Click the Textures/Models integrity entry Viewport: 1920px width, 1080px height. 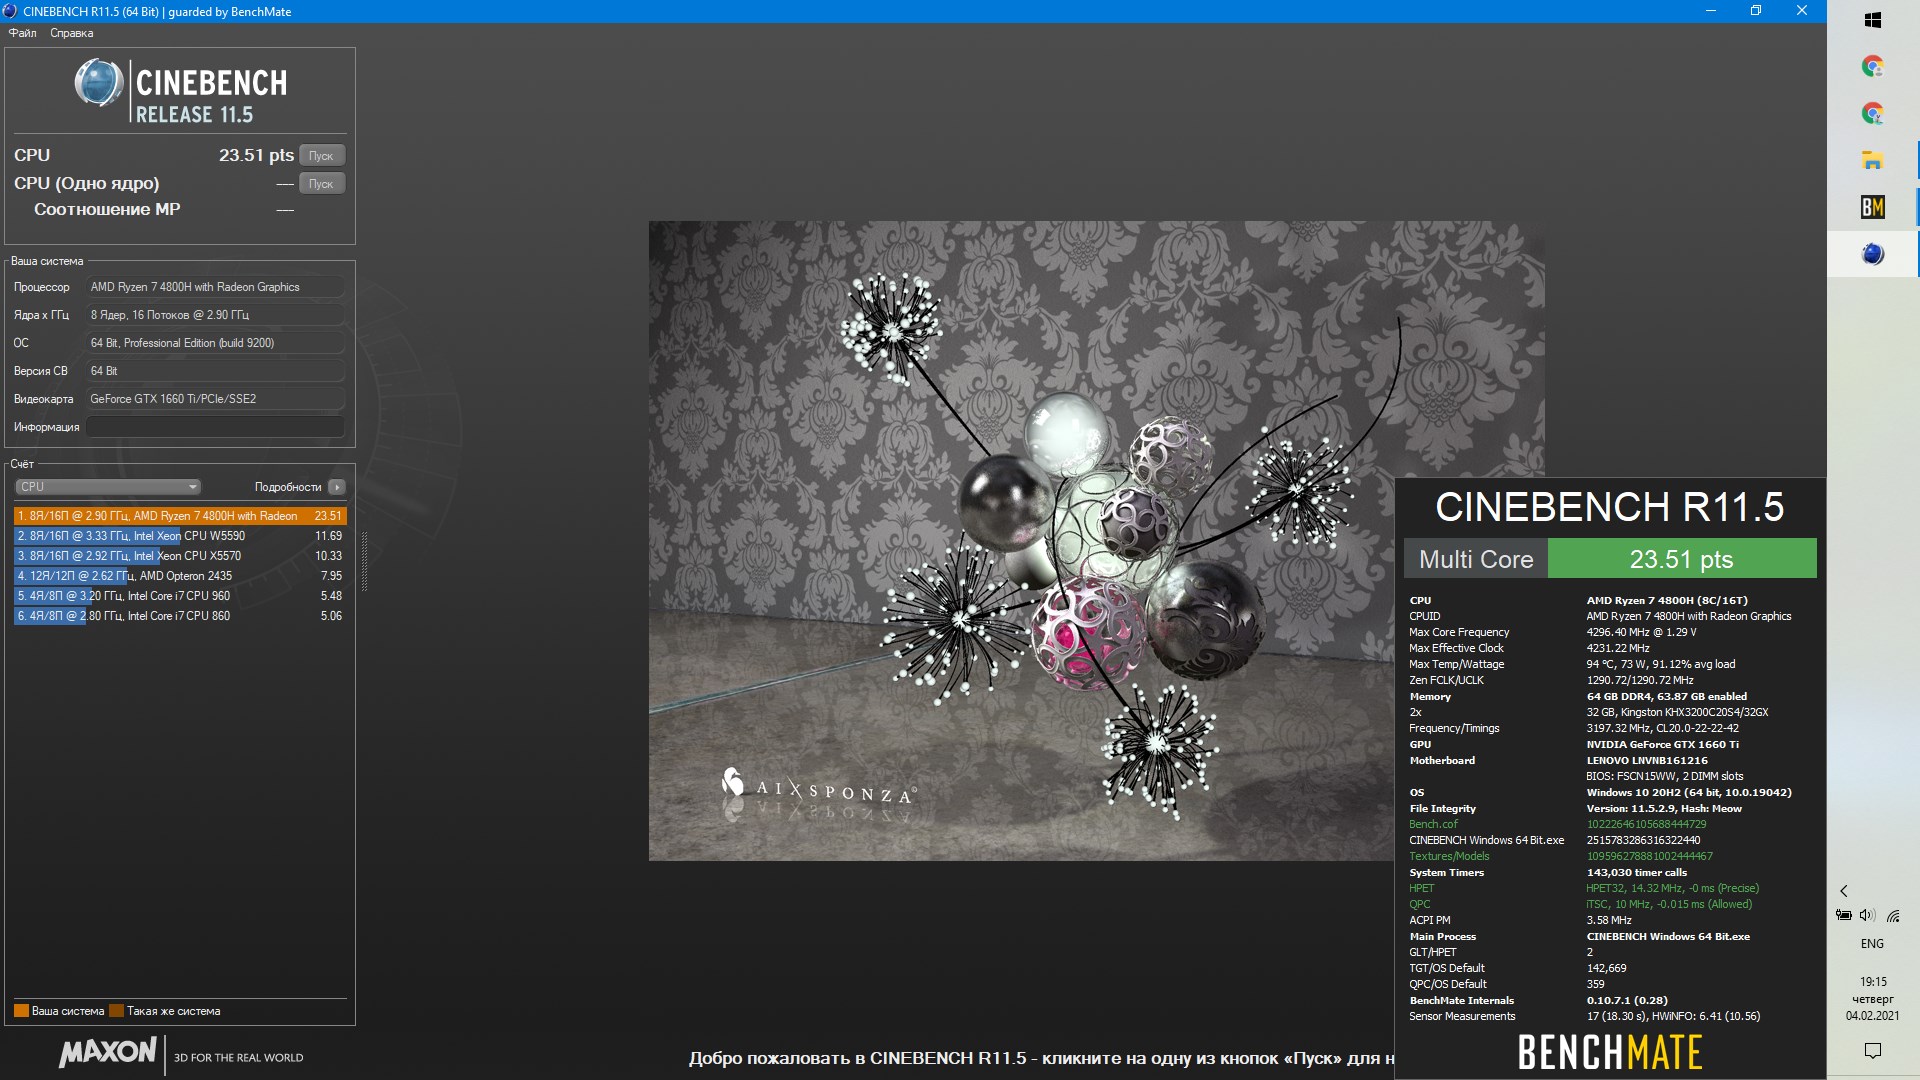coord(1449,856)
